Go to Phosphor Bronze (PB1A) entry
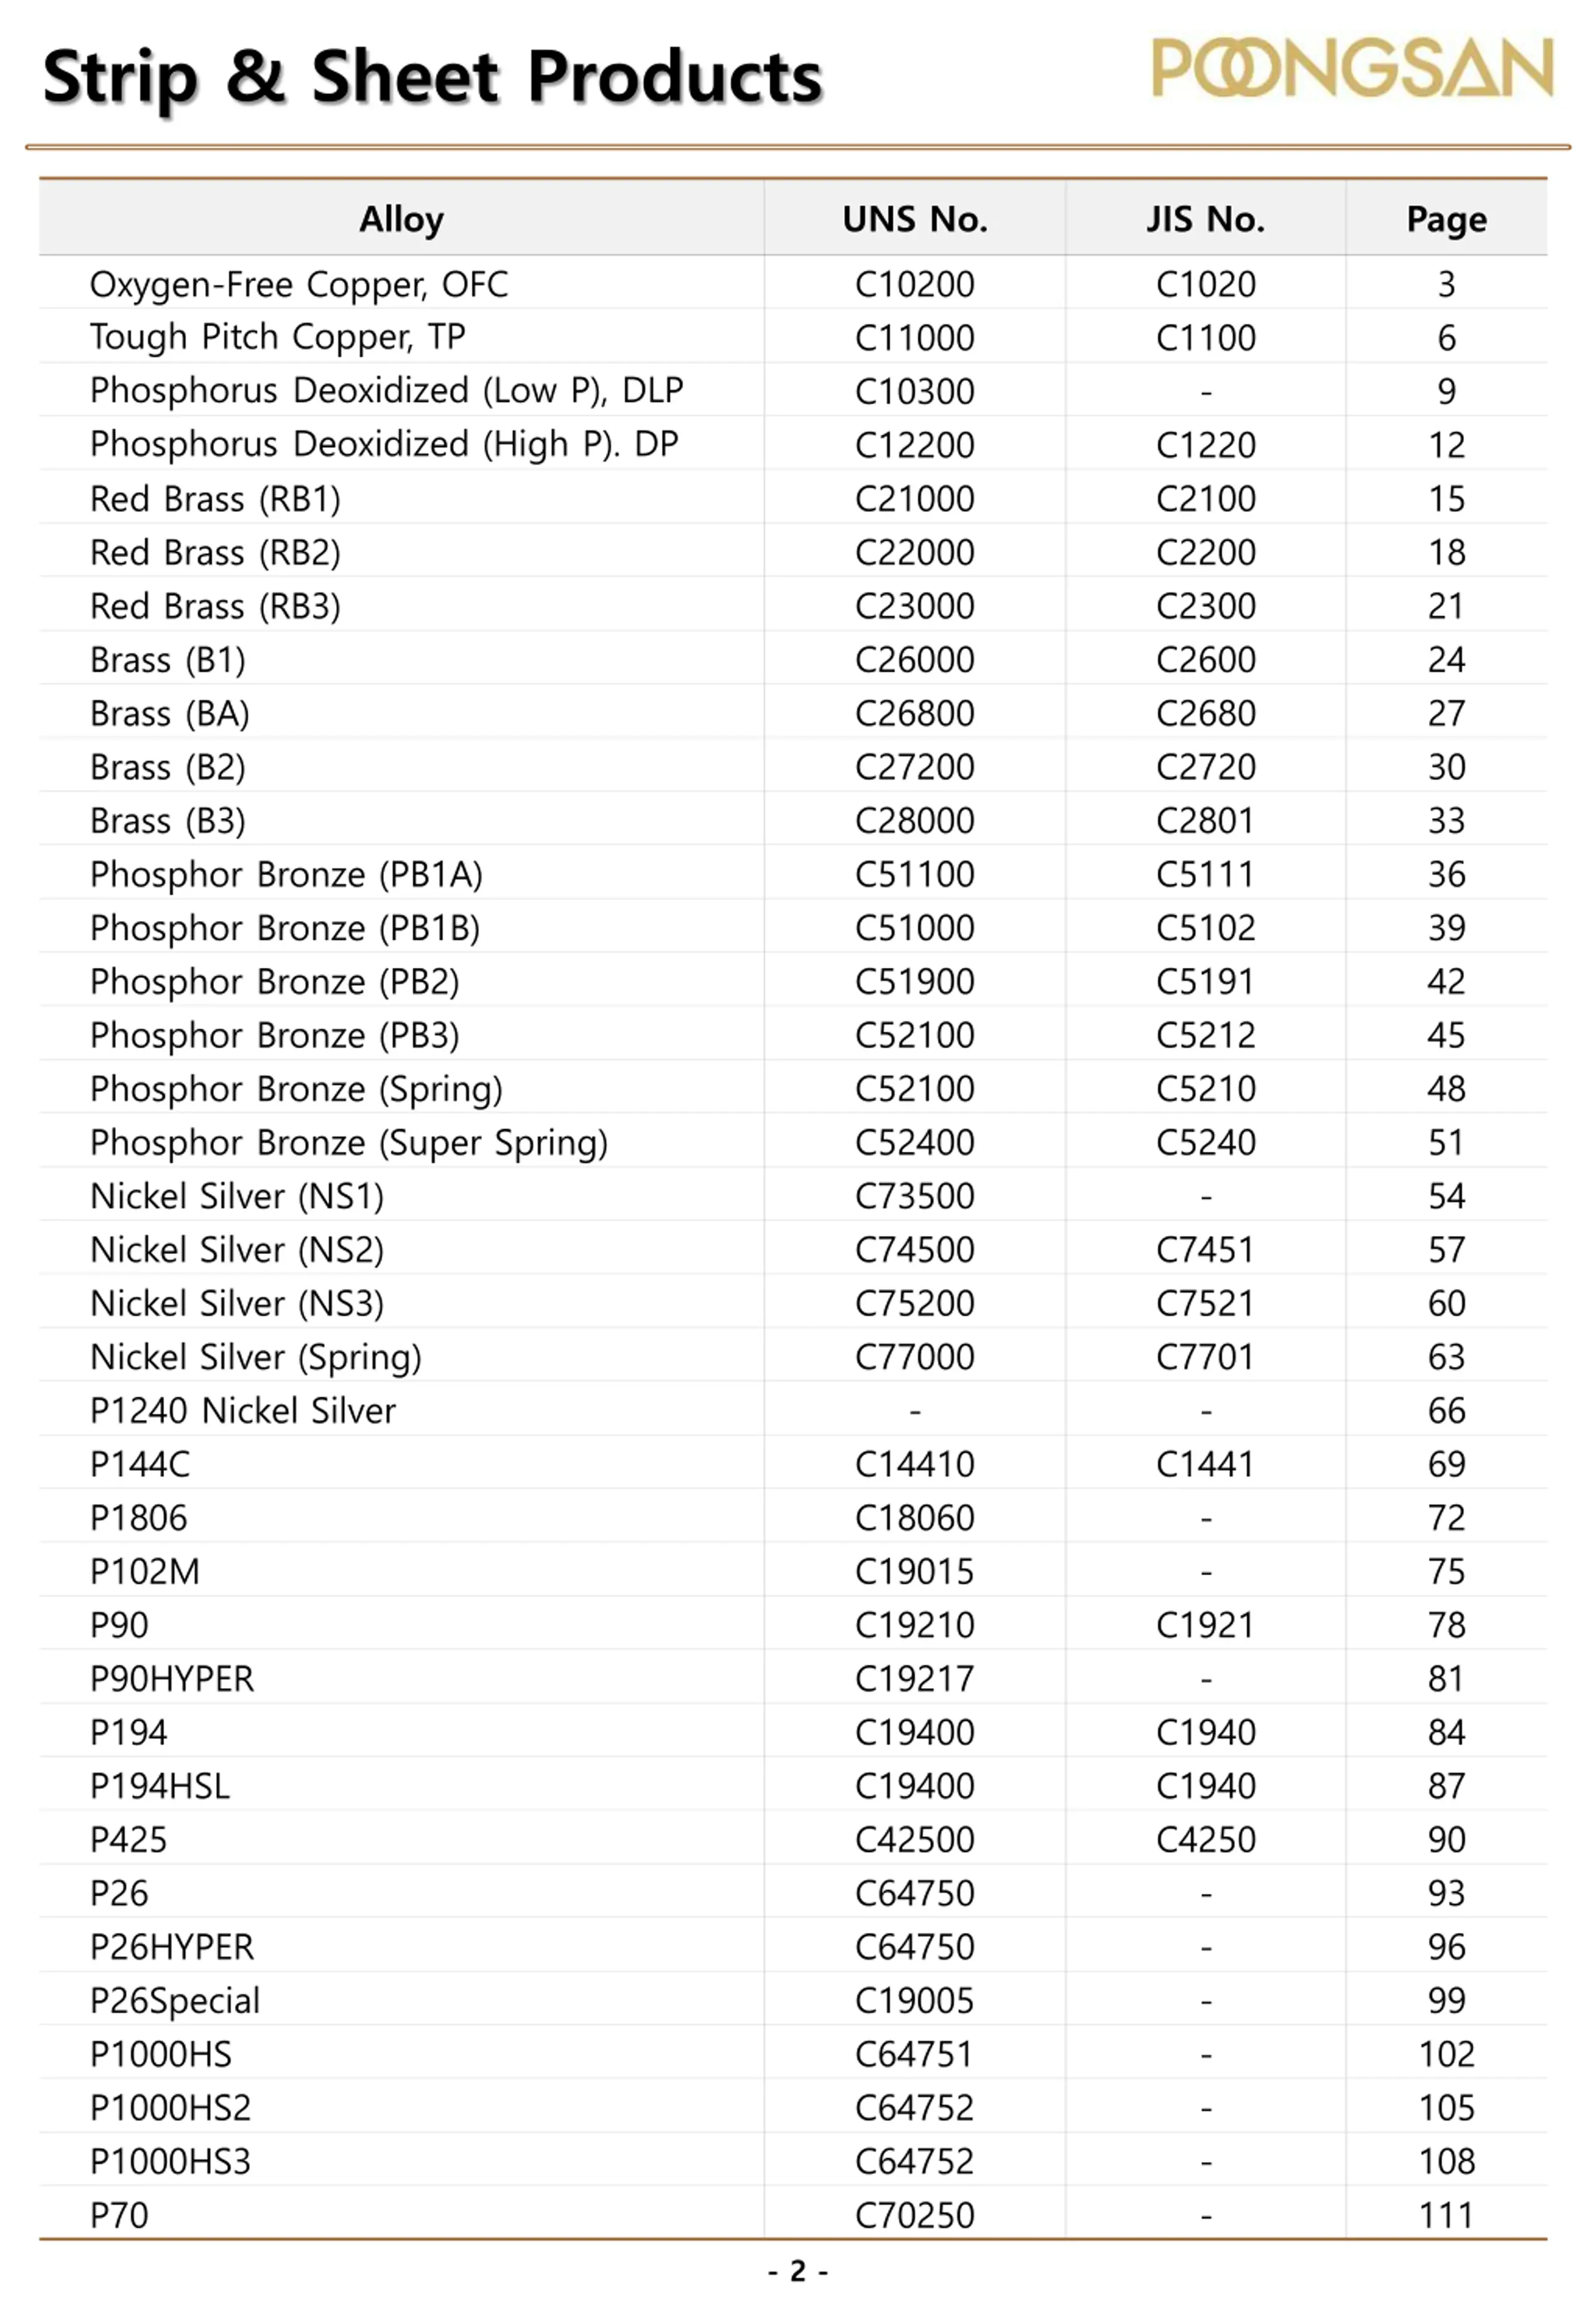1596x2306 pixels. [286, 874]
